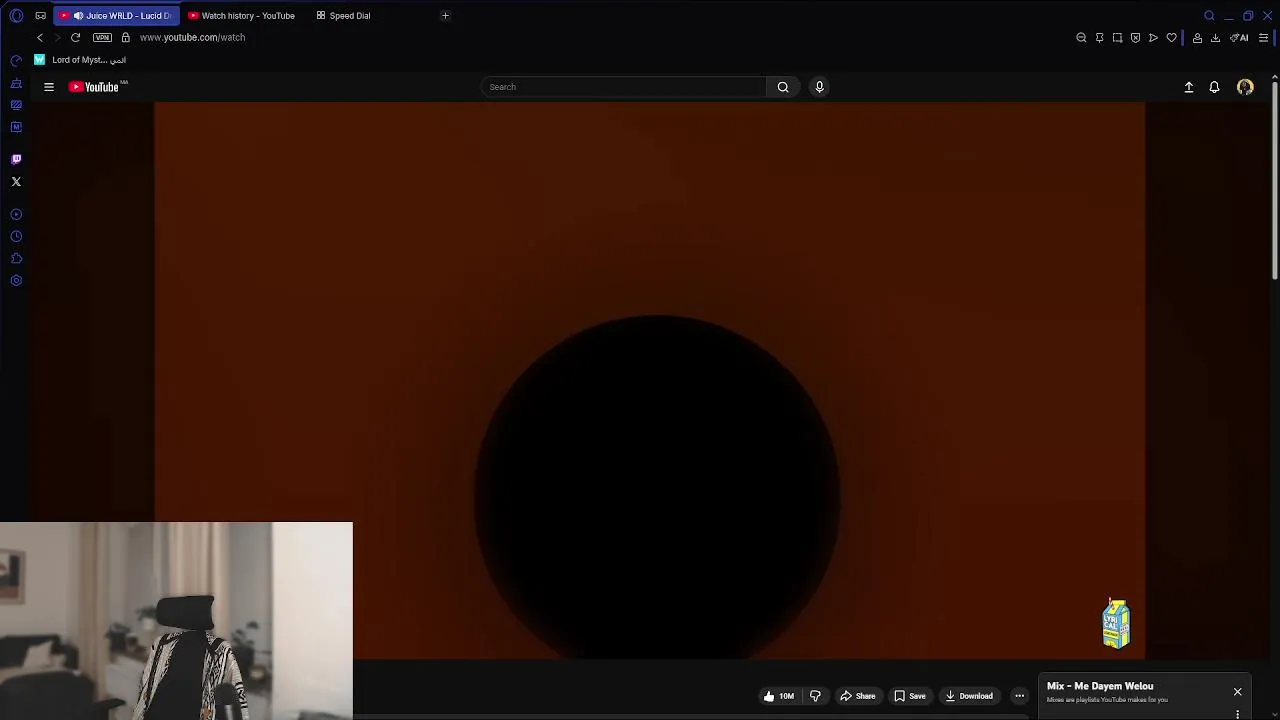The image size is (1280, 720).
Task: View site security lock info
Action: pyautogui.click(x=126, y=38)
